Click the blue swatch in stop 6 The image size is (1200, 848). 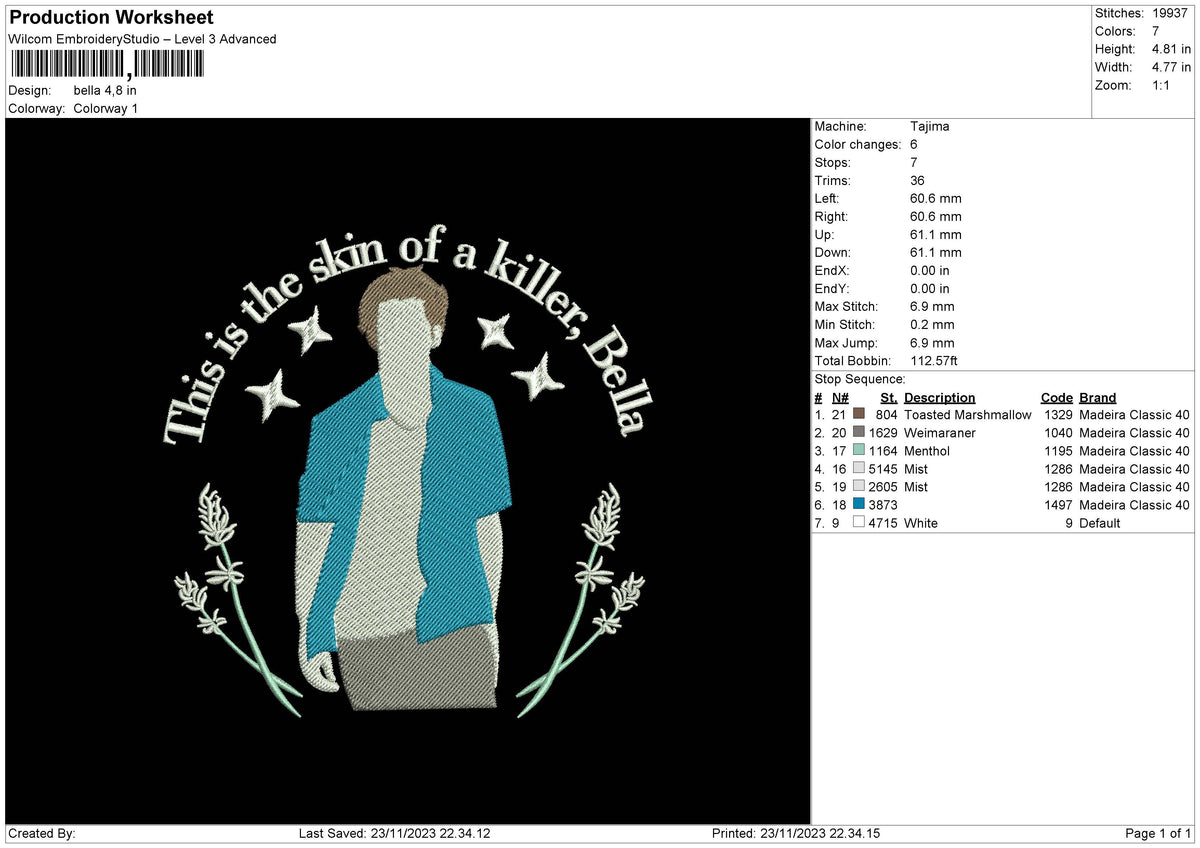coord(858,505)
